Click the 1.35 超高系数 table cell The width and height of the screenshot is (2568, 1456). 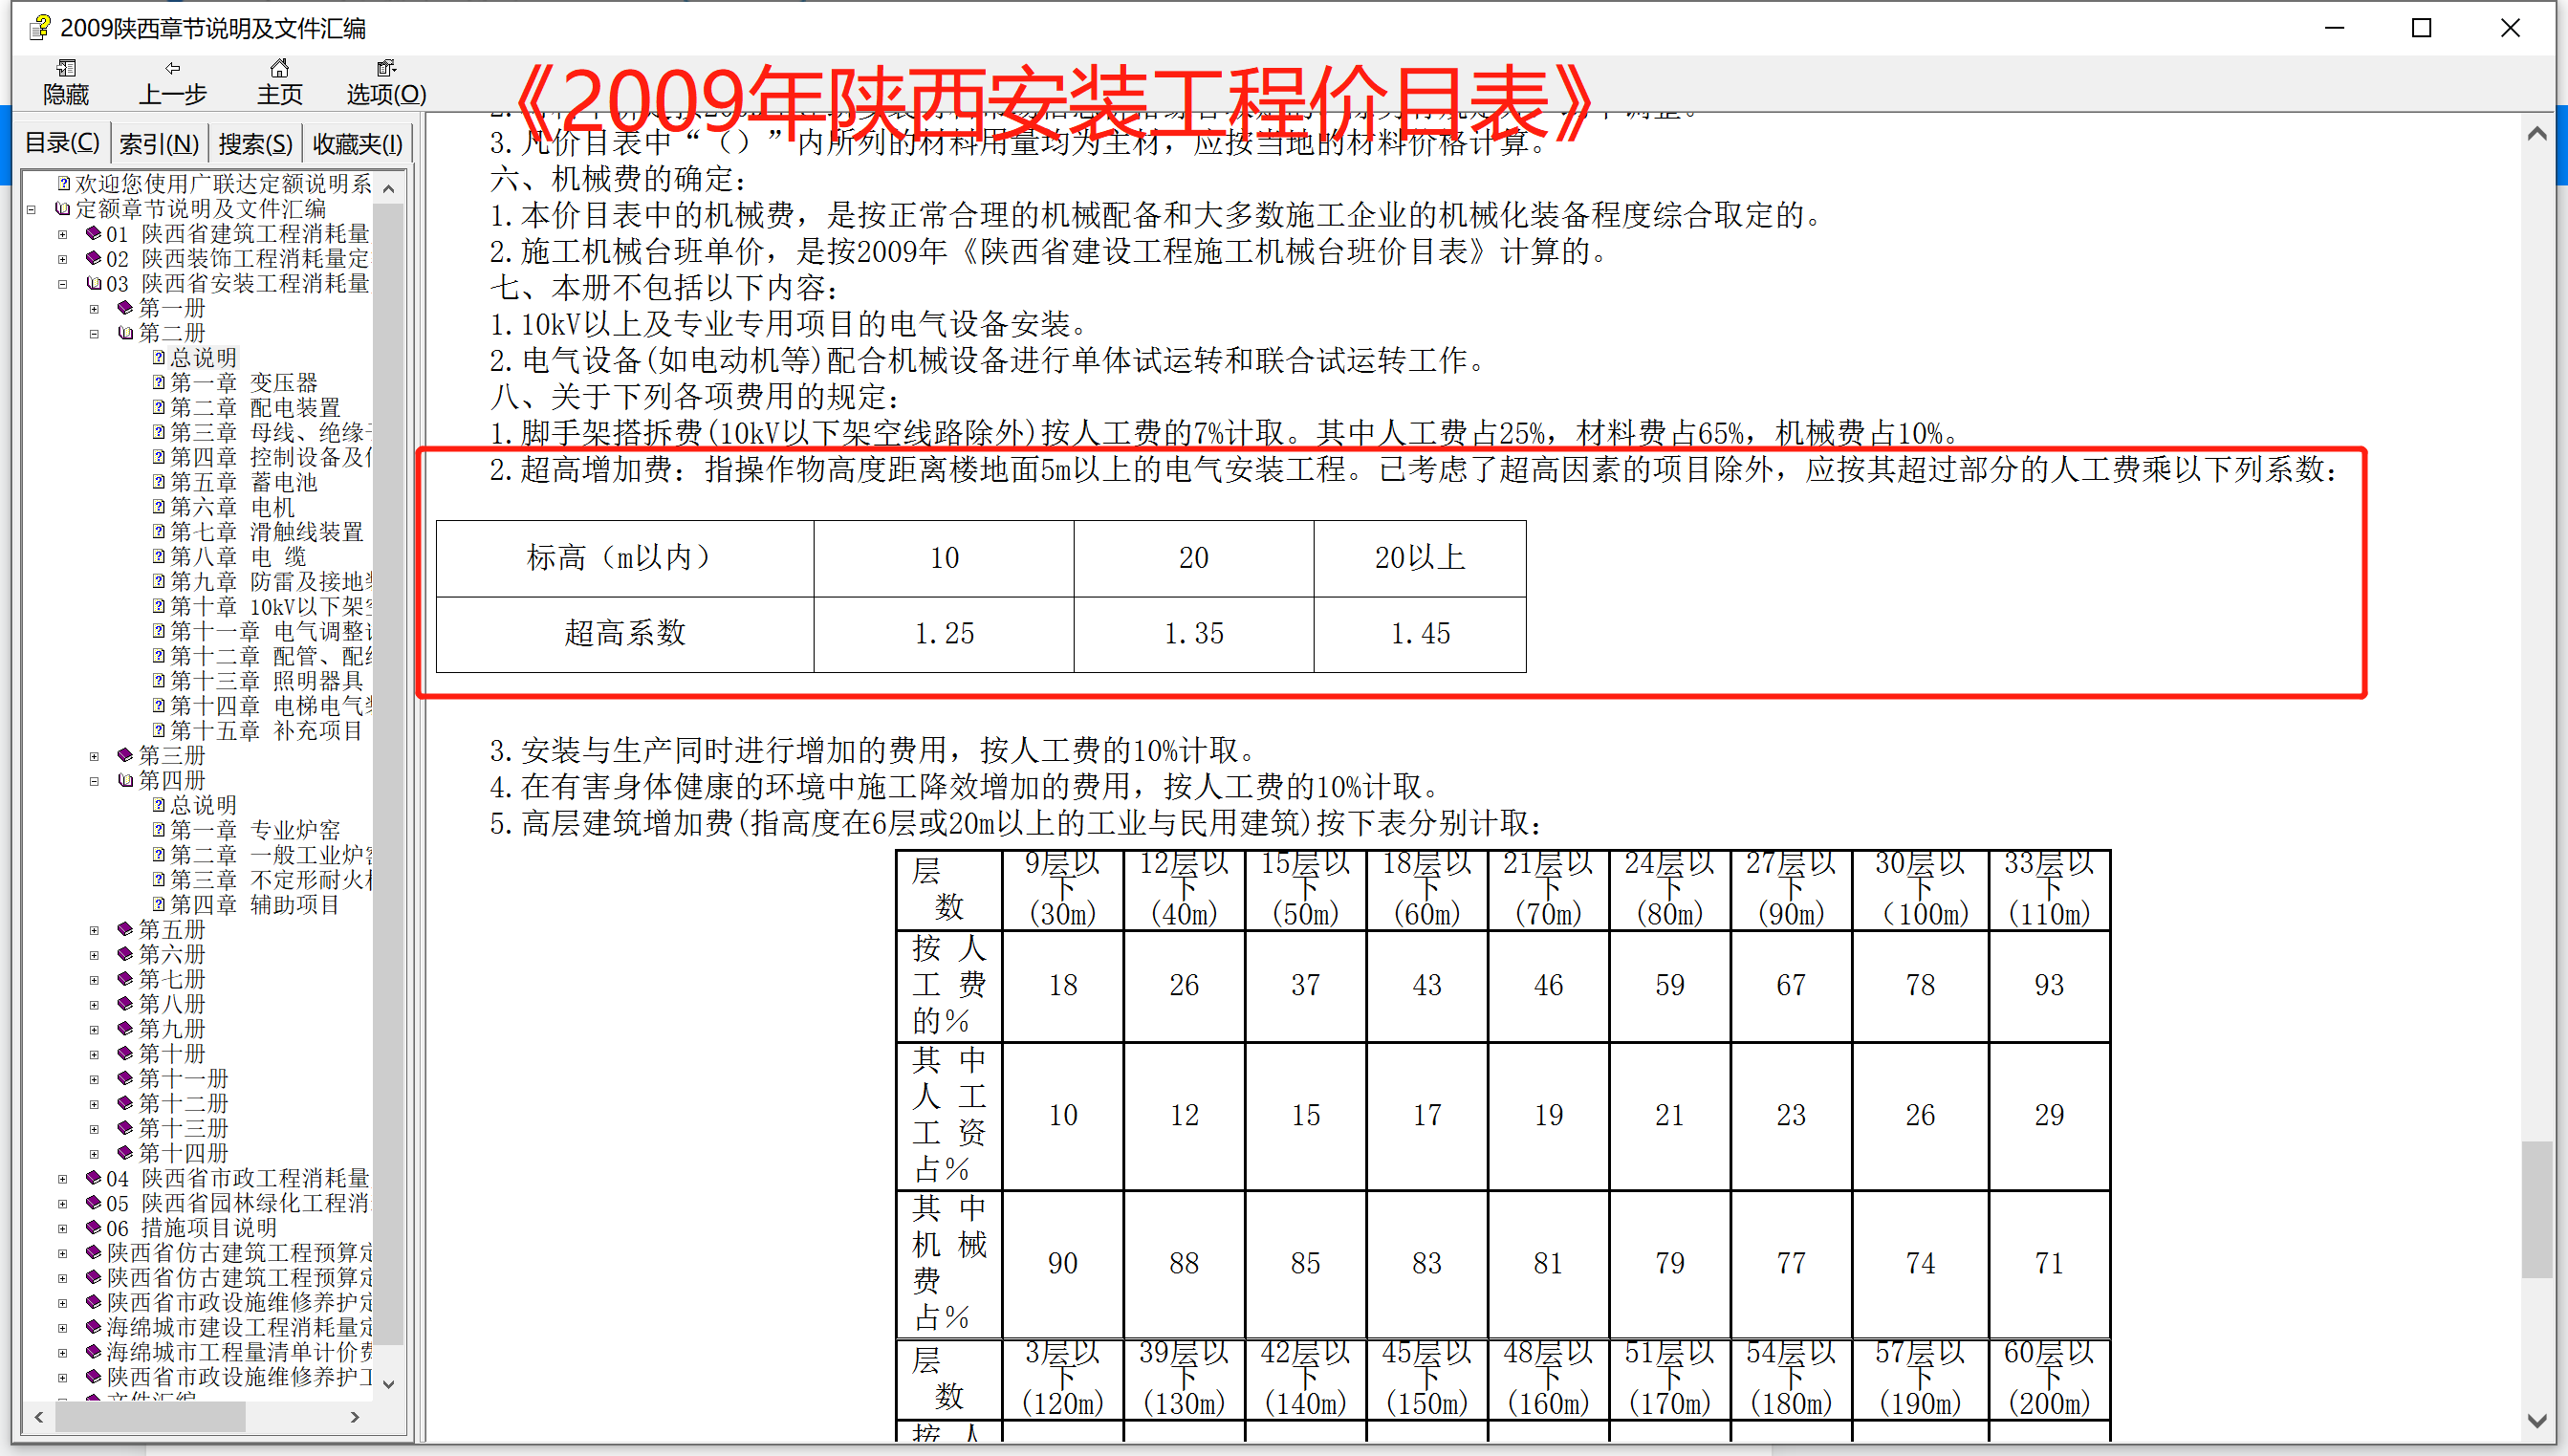[1194, 634]
